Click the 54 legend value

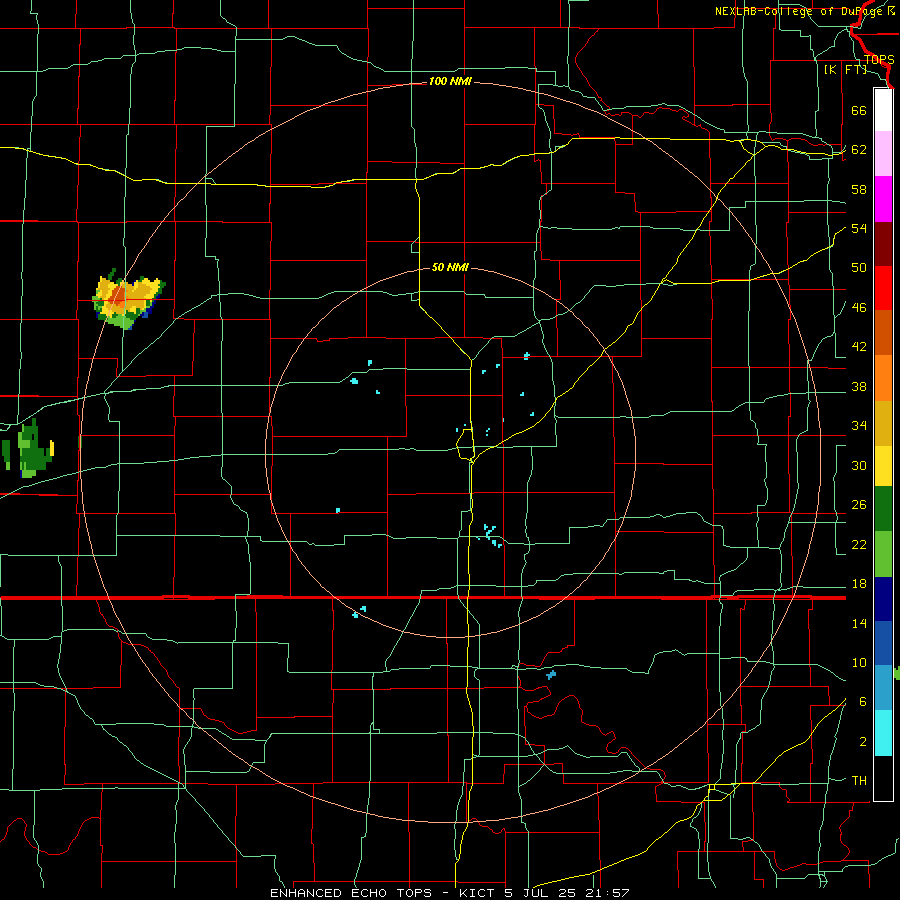pyautogui.click(x=859, y=228)
